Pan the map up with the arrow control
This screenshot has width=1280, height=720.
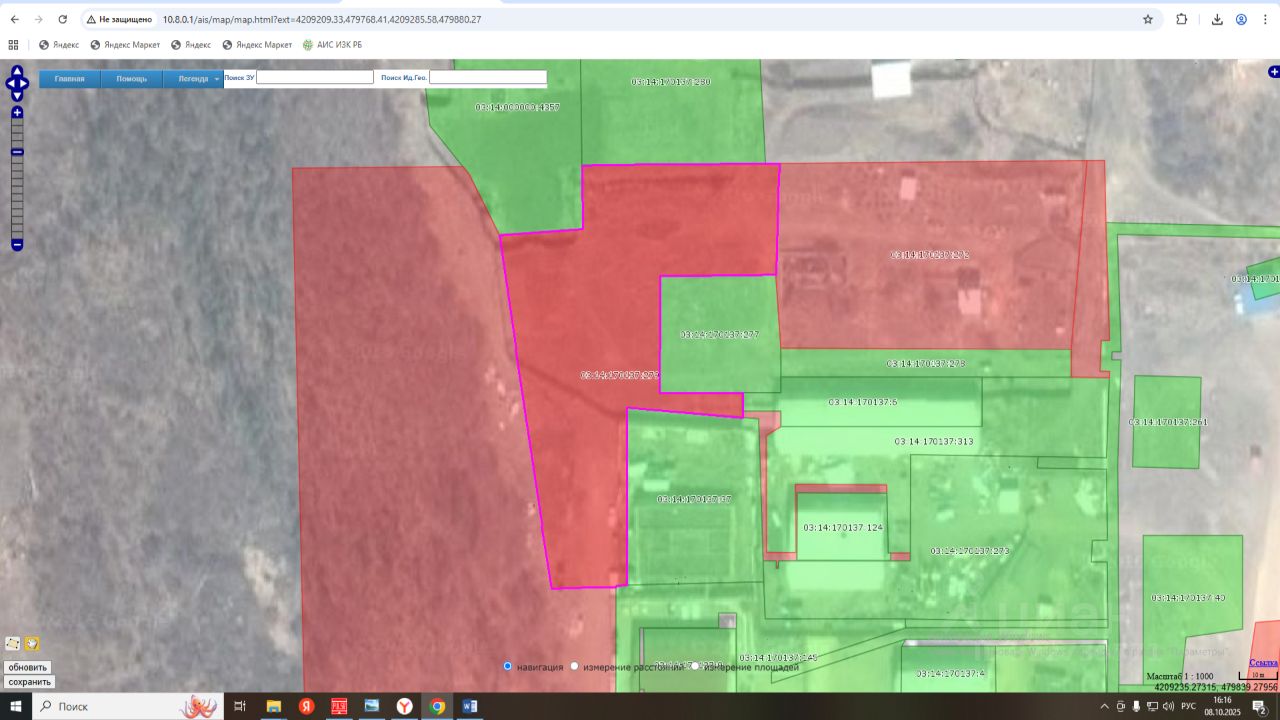point(17,71)
